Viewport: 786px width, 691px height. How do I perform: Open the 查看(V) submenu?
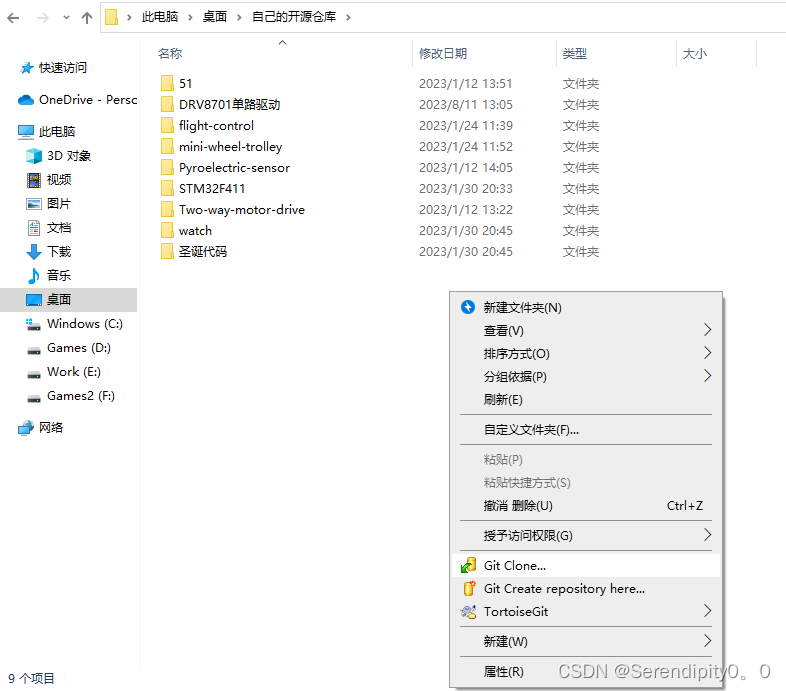point(585,330)
